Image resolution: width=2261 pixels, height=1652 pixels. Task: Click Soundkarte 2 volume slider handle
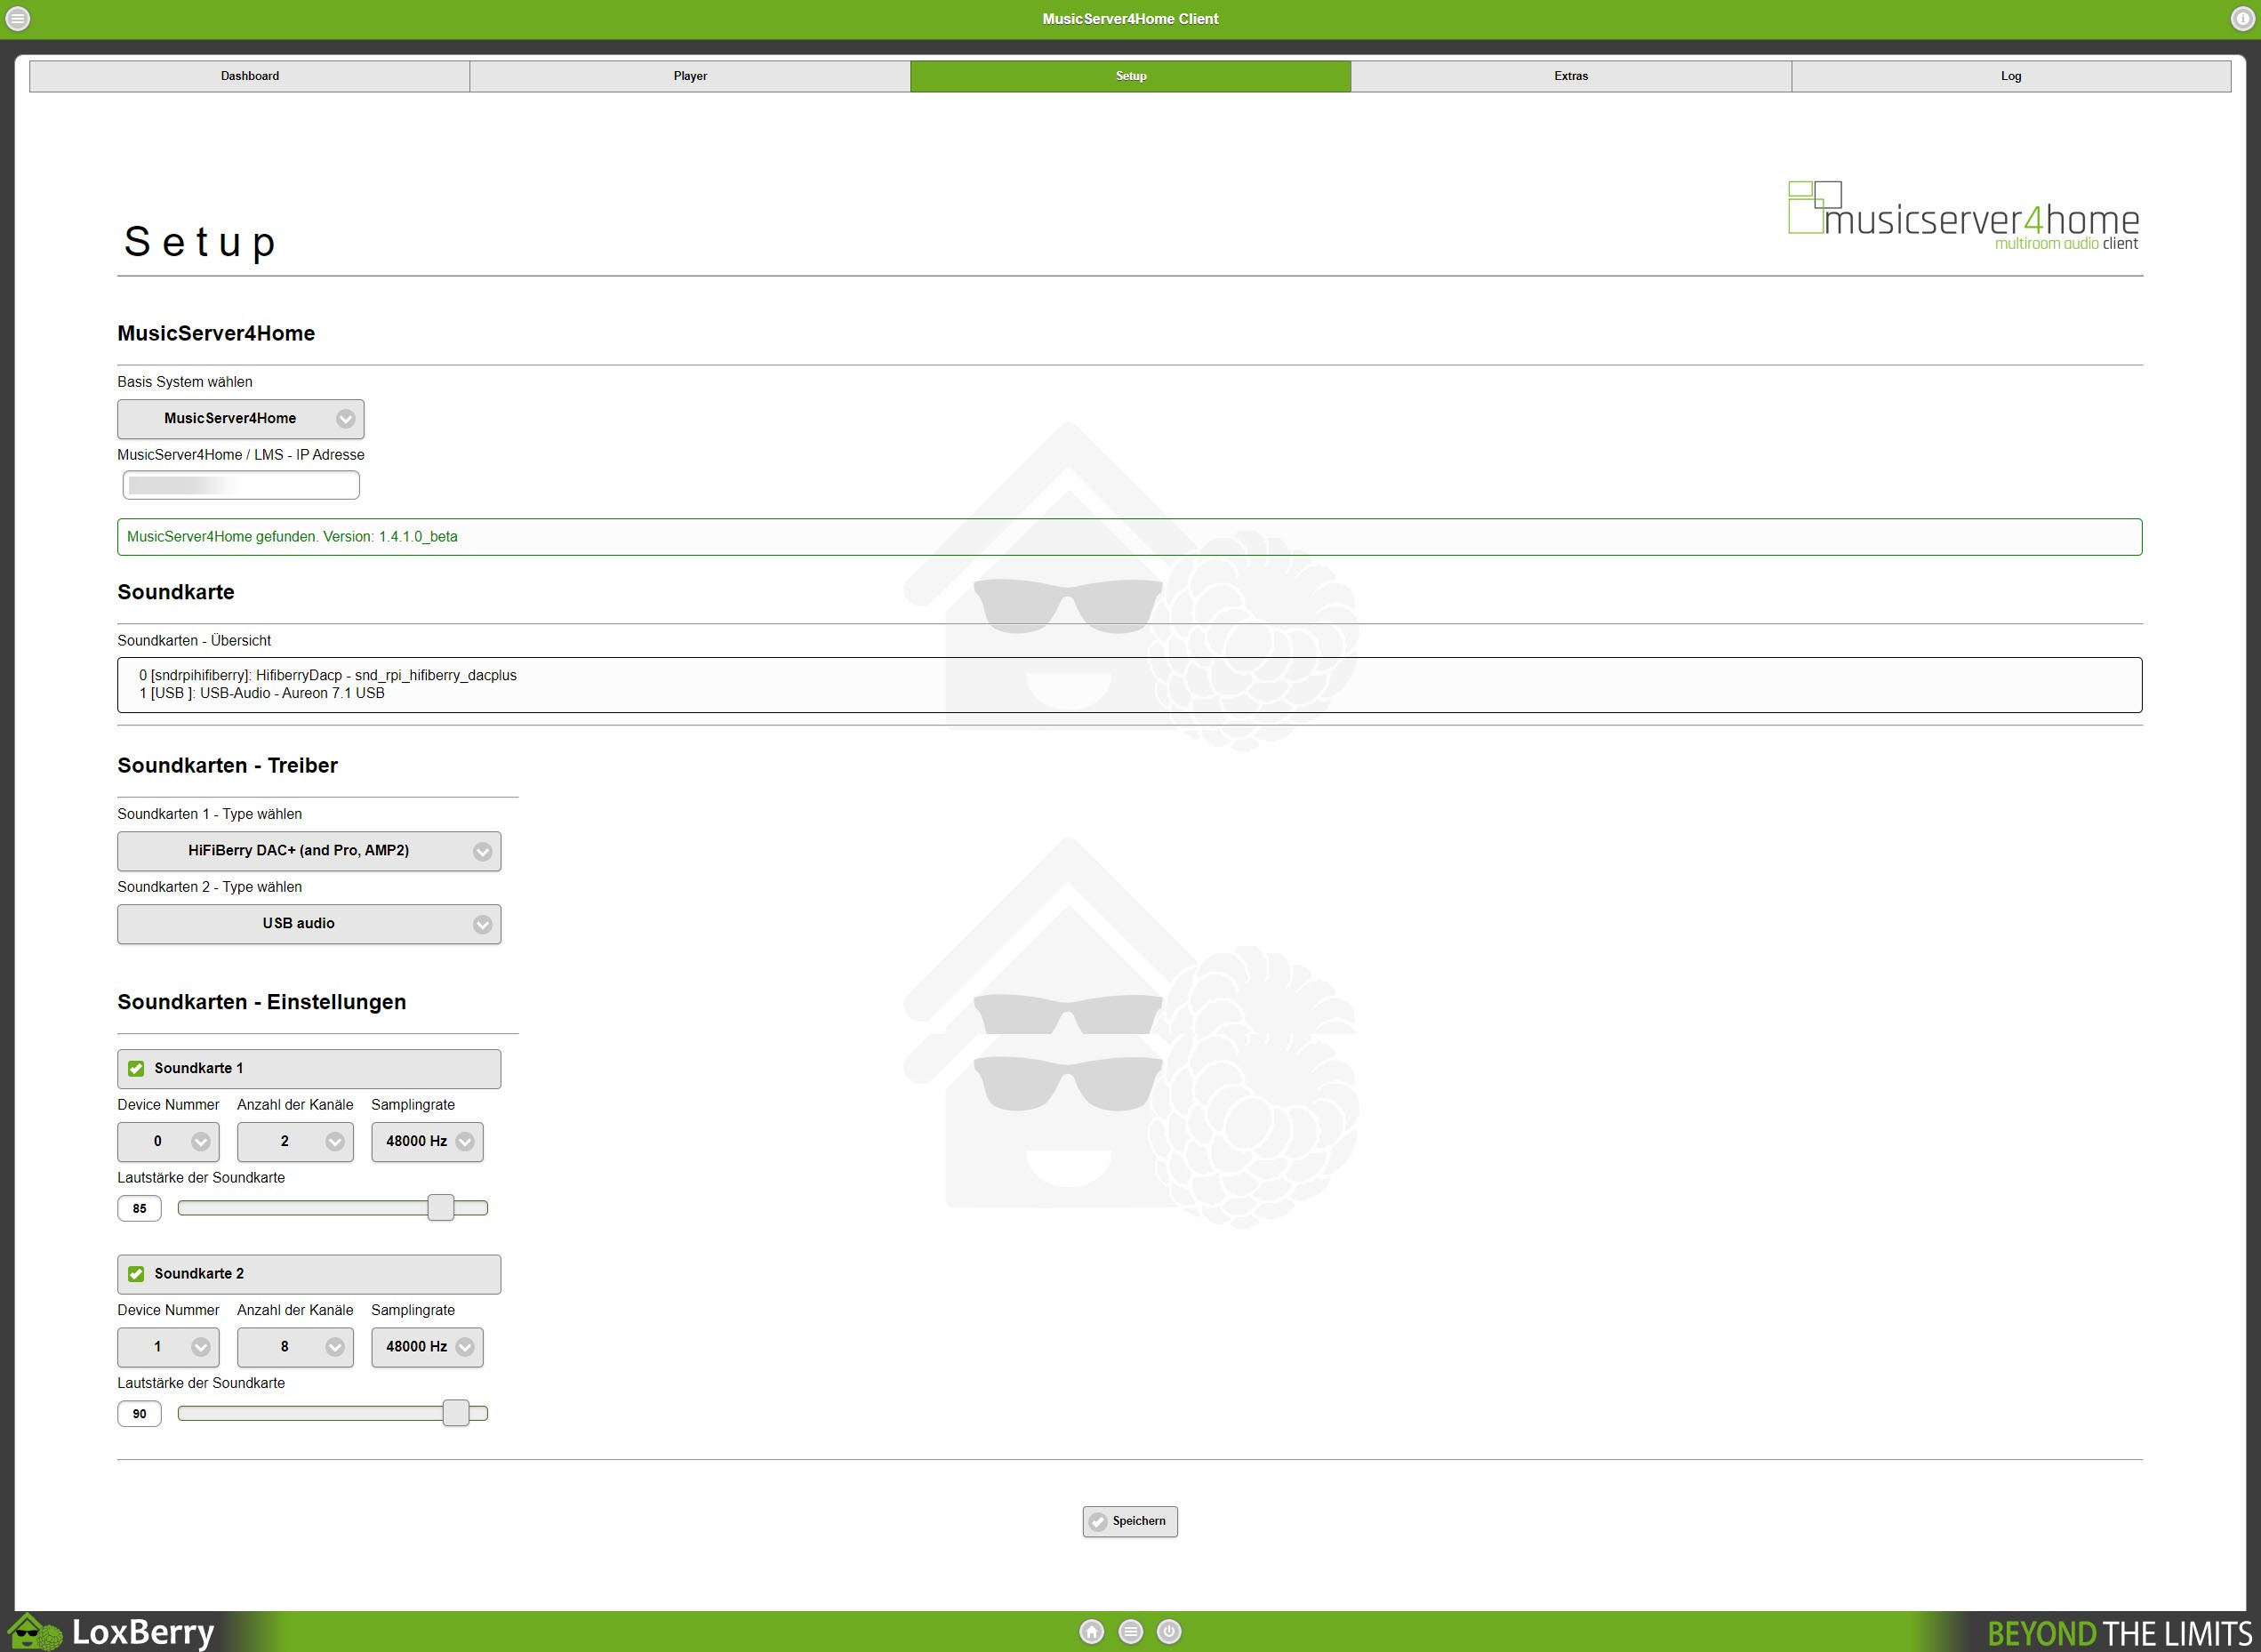point(456,1413)
